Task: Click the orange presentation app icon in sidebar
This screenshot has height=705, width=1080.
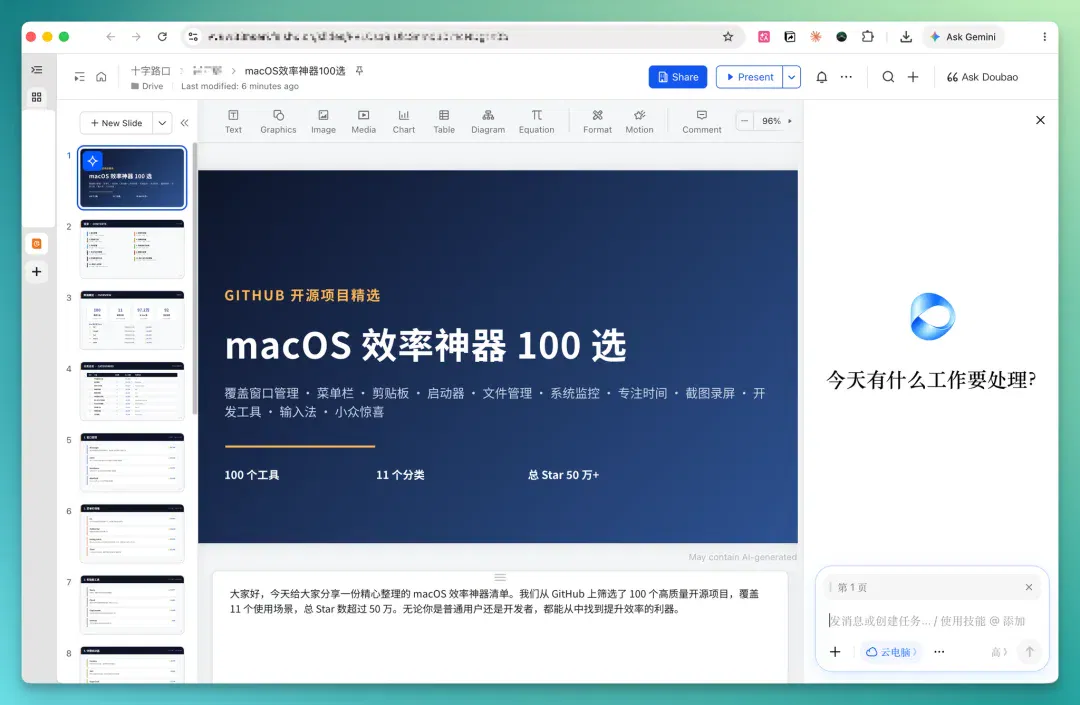Action: (x=37, y=243)
